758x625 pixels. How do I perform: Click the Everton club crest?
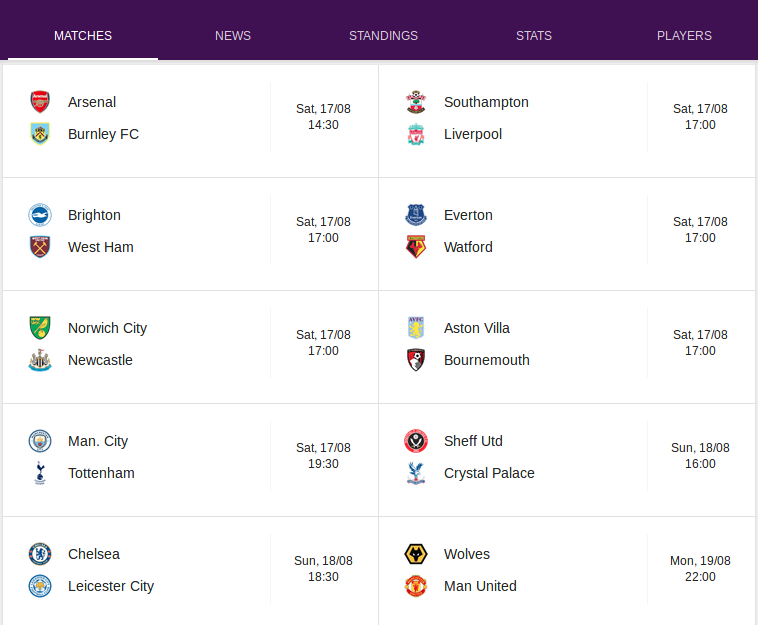point(416,215)
